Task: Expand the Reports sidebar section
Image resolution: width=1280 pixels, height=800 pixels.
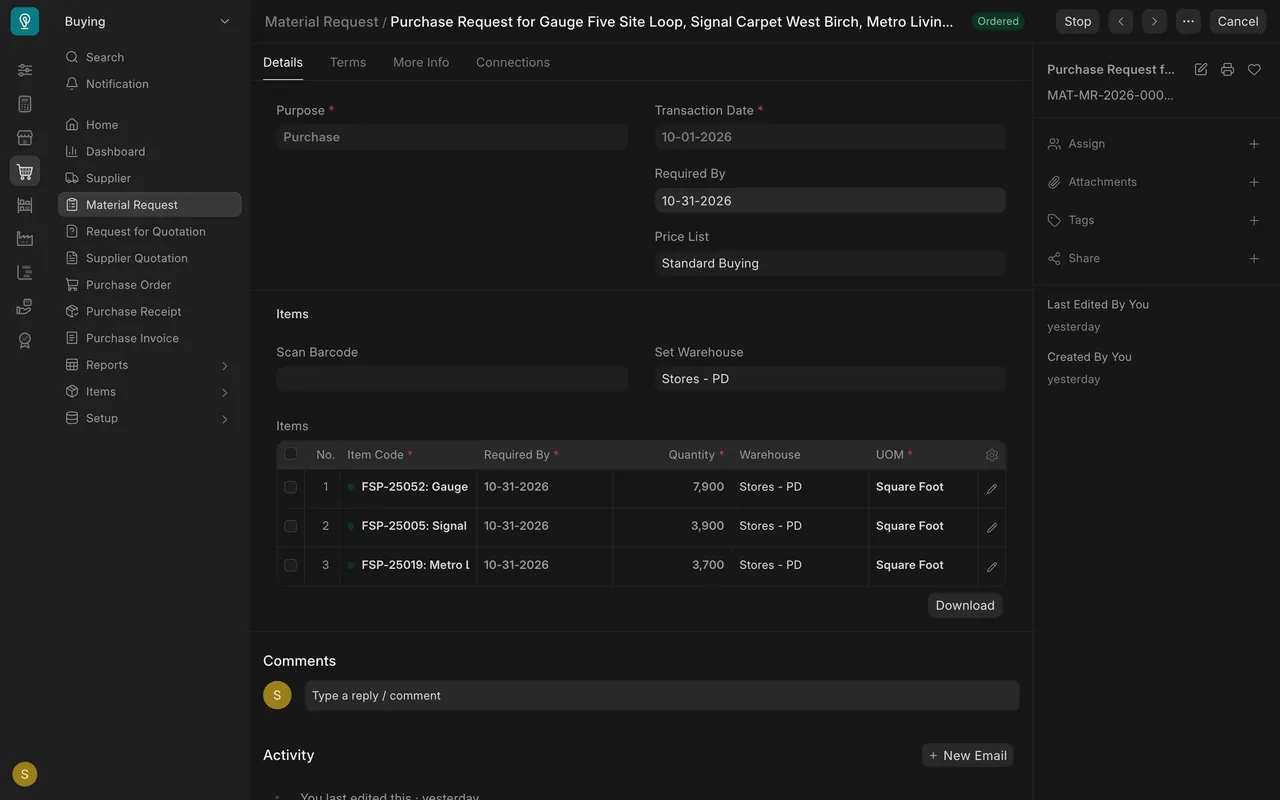Action: tap(150, 365)
